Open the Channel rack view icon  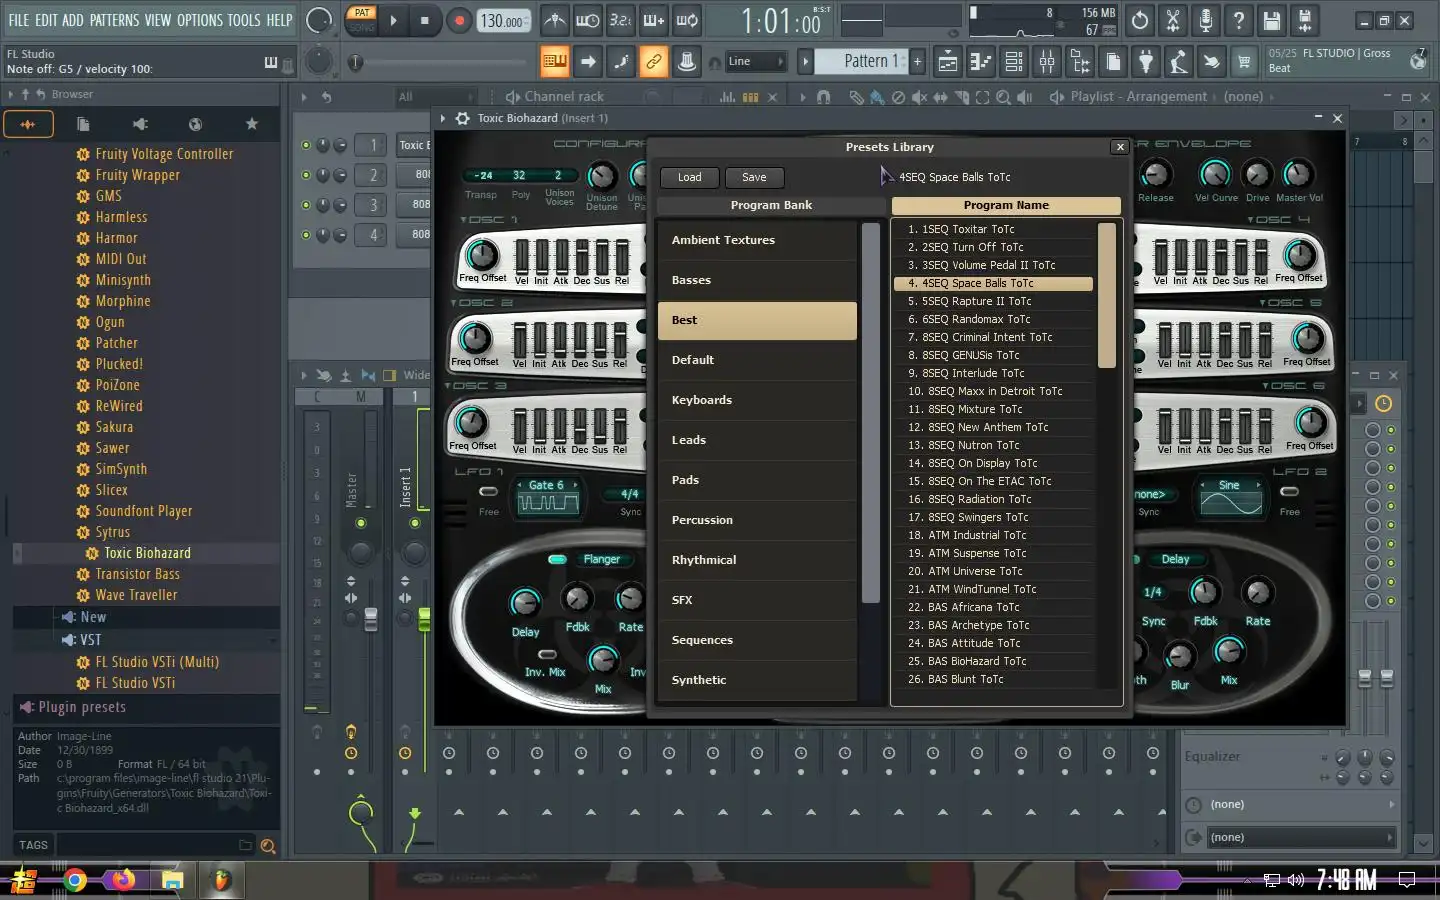pyautogui.click(x=1014, y=62)
